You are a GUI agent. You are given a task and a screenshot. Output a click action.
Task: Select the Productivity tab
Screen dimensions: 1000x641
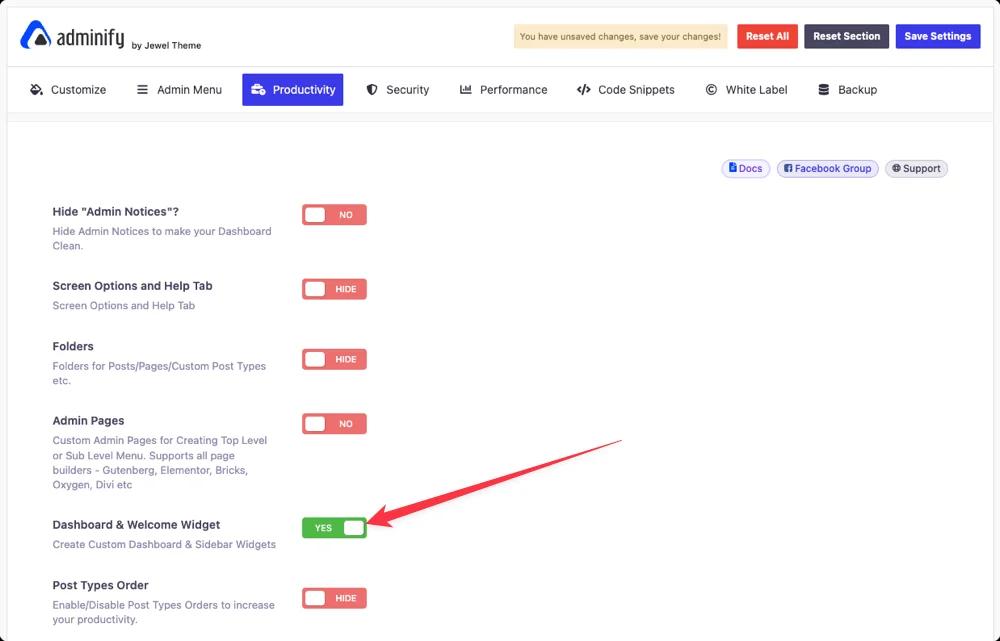click(x=293, y=89)
